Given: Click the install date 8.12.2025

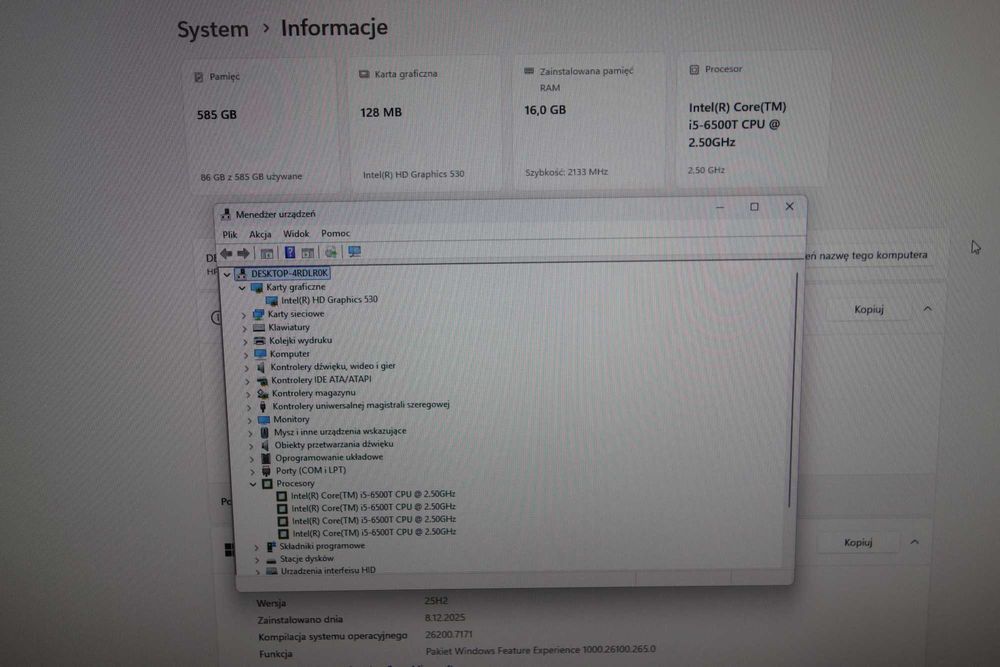Looking at the screenshot, I should [445, 618].
